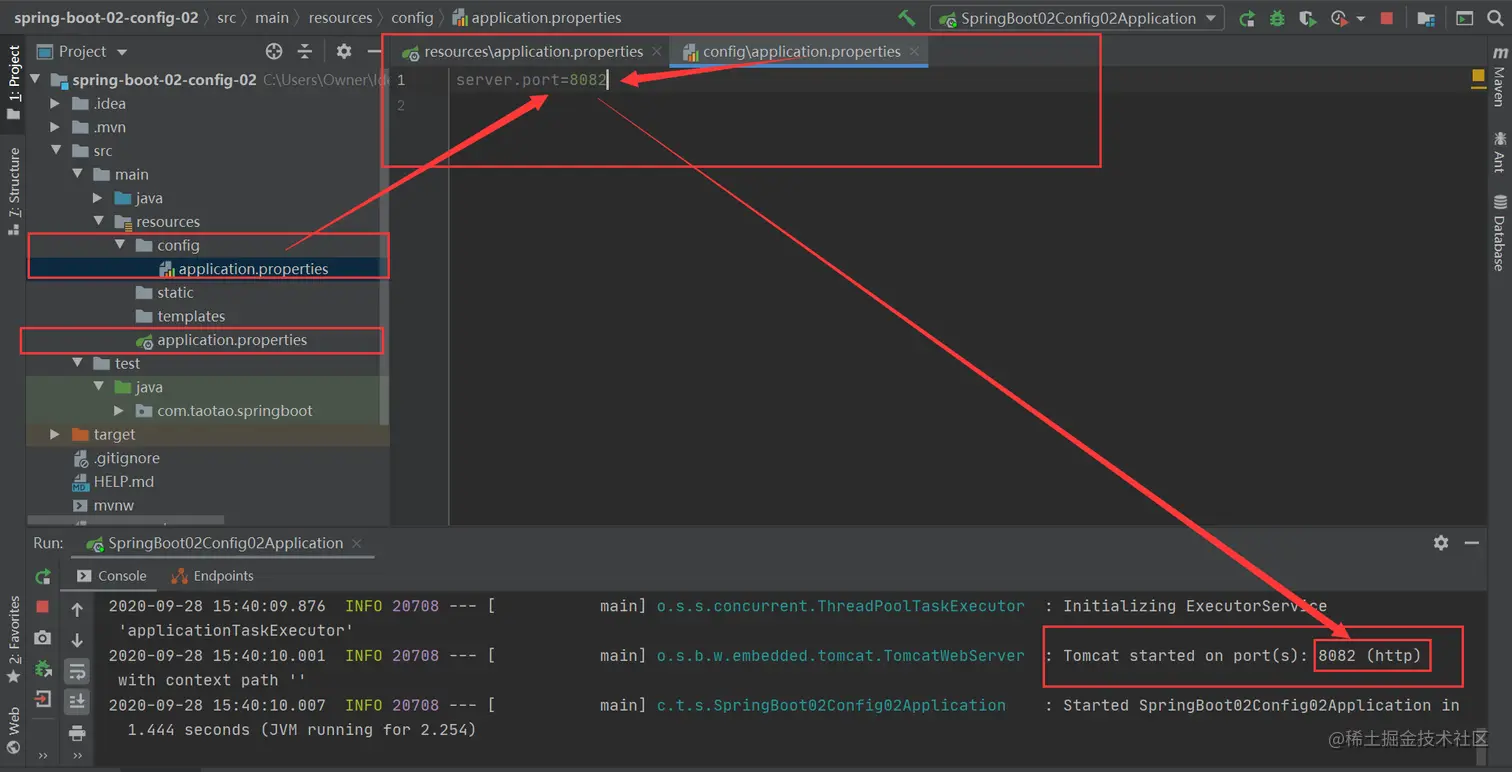Viewport: 1512px width, 772px height.
Task: Open the profiler dropdown arrow
Action: coord(1361,19)
